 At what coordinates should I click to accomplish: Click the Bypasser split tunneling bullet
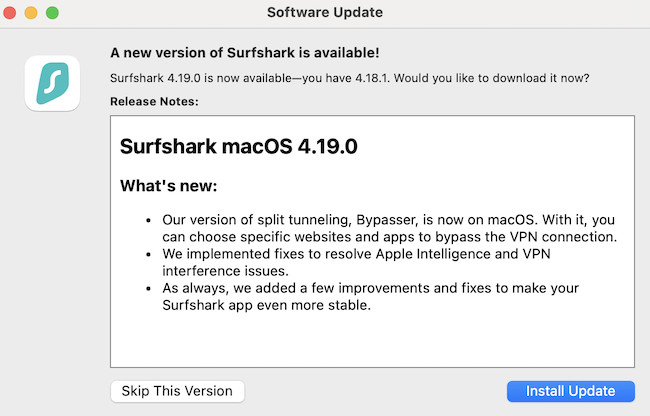click(390, 228)
